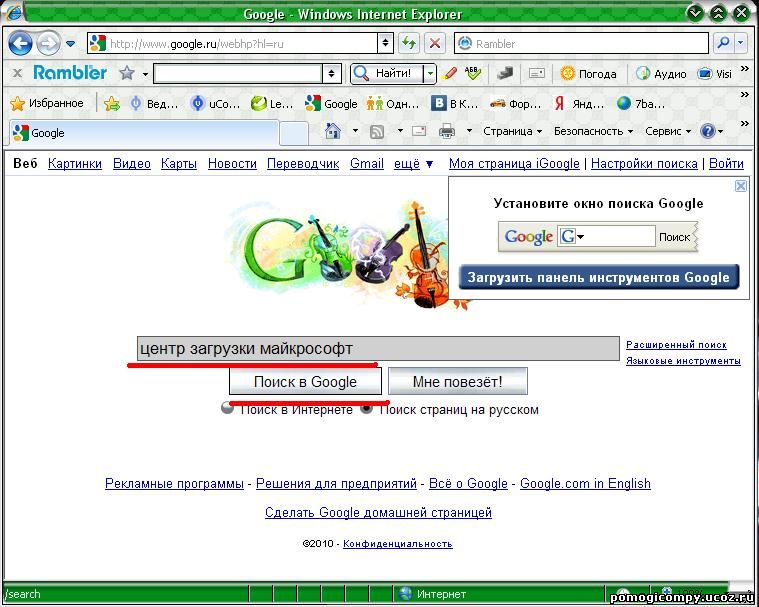Image resolution: width=759 pixels, height=607 pixels.
Task: Open the Карты link
Action: coord(179,164)
